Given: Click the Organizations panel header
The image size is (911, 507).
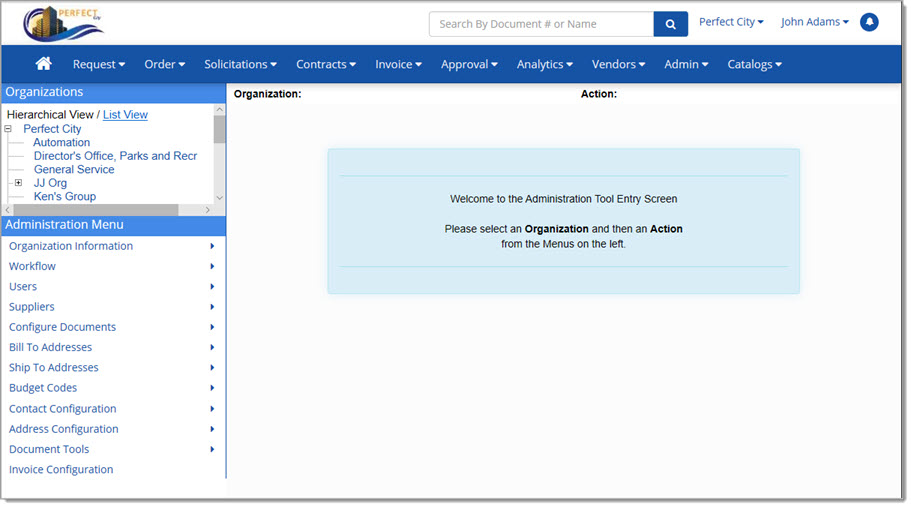Looking at the screenshot, I should pyautogui.click(x=114, y=92).
